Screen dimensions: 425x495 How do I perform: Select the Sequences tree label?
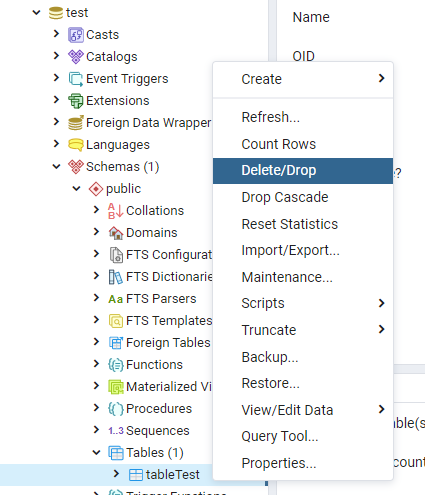pyautogui.click(x=158, y=431)
